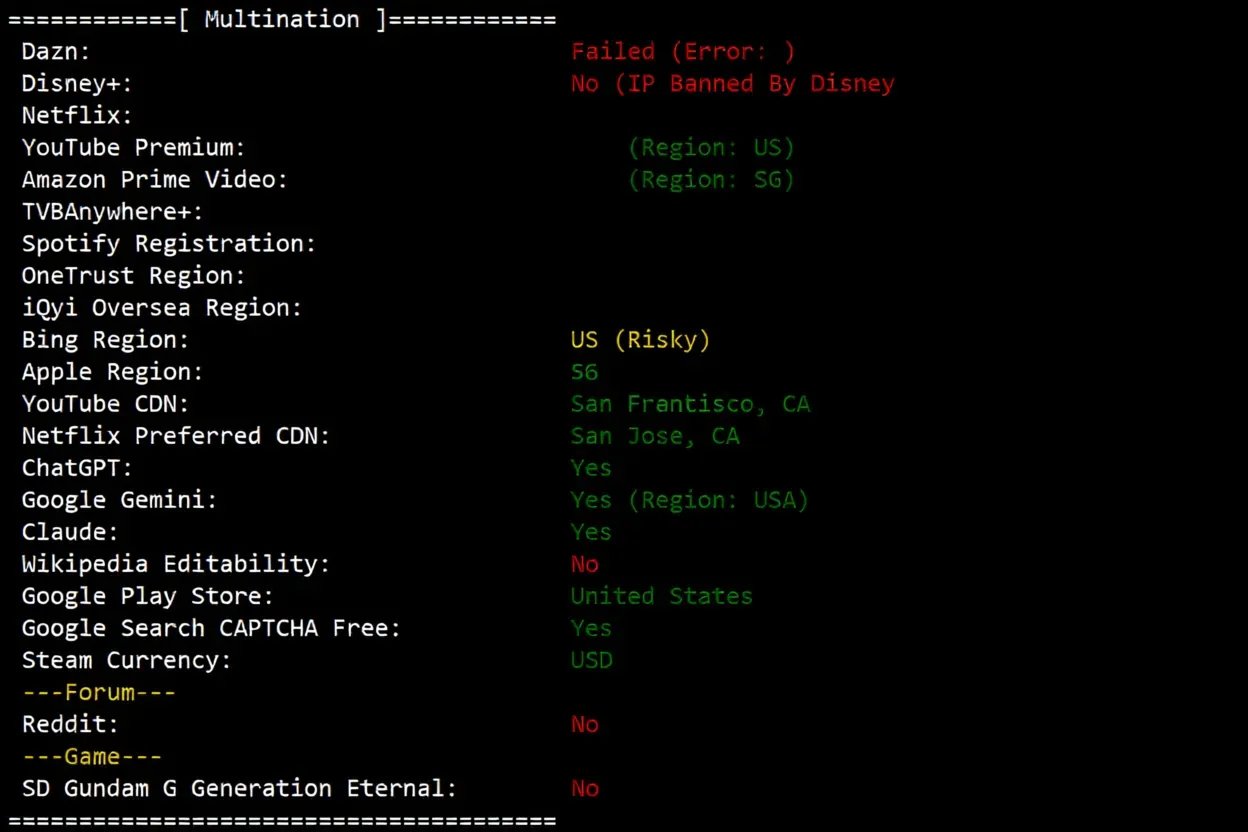Screen dimensions: 1248x832
Task: Click the 'Wikipedia Editability:' label
Action: (176, 564)
